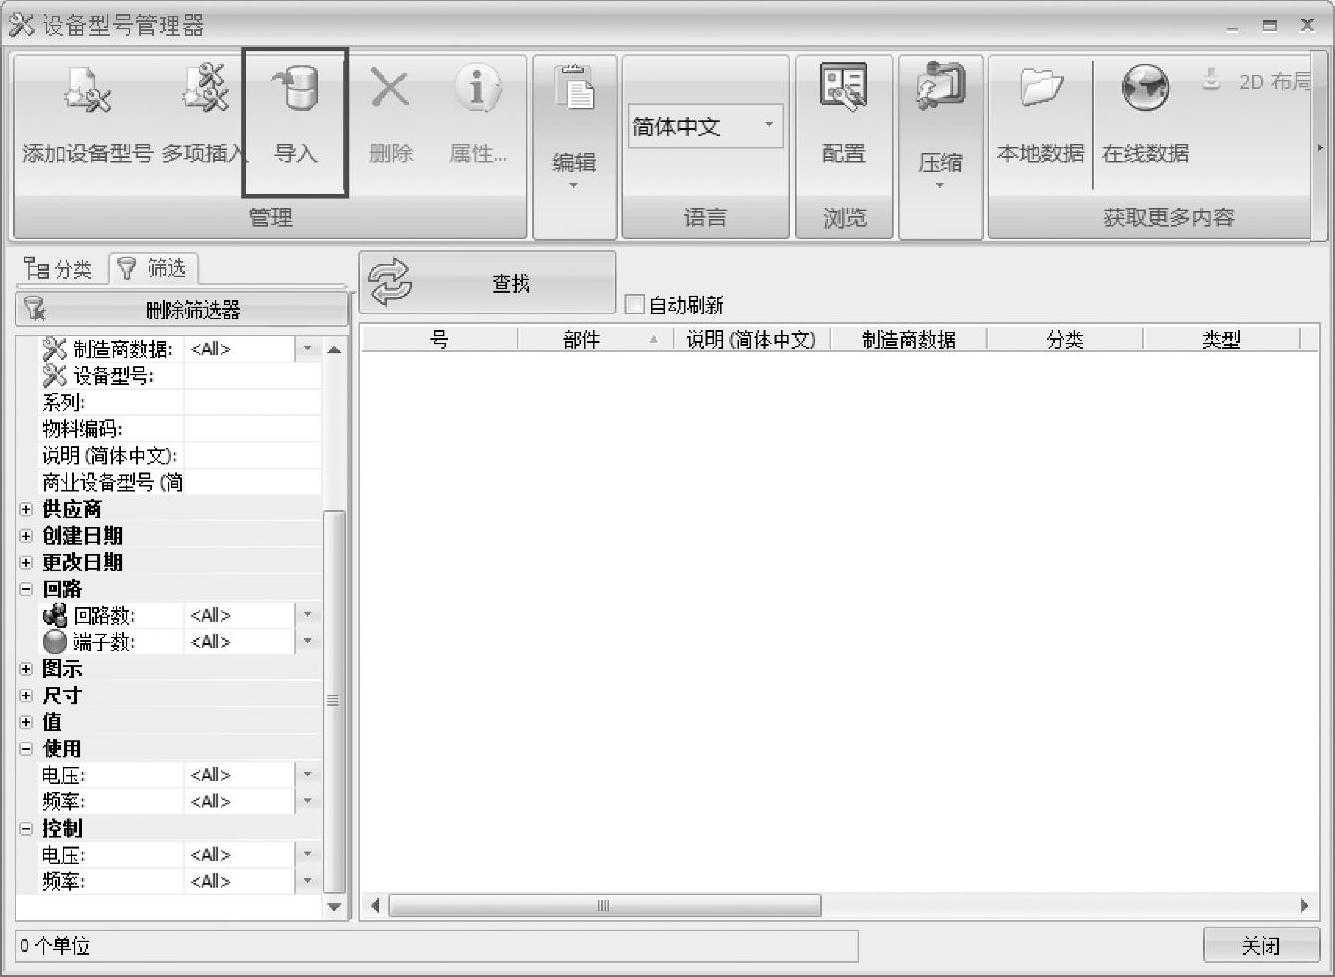Expand the 更改日期 filter group
The height and width of the screenshot is (977, 1335).
pos(27,562)
